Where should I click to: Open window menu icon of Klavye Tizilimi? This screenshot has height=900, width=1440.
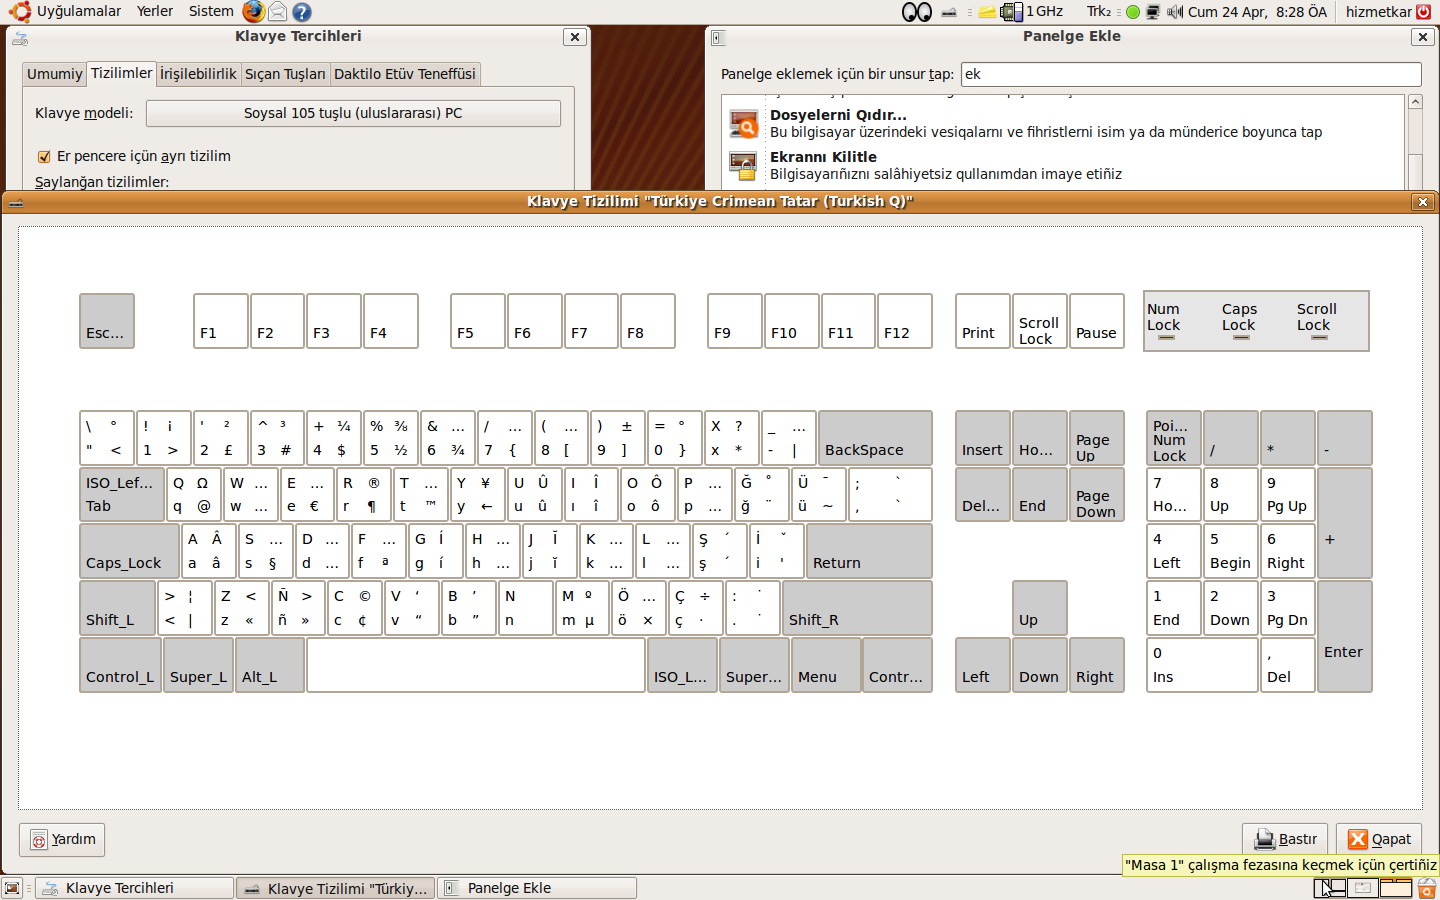(14, 202)
